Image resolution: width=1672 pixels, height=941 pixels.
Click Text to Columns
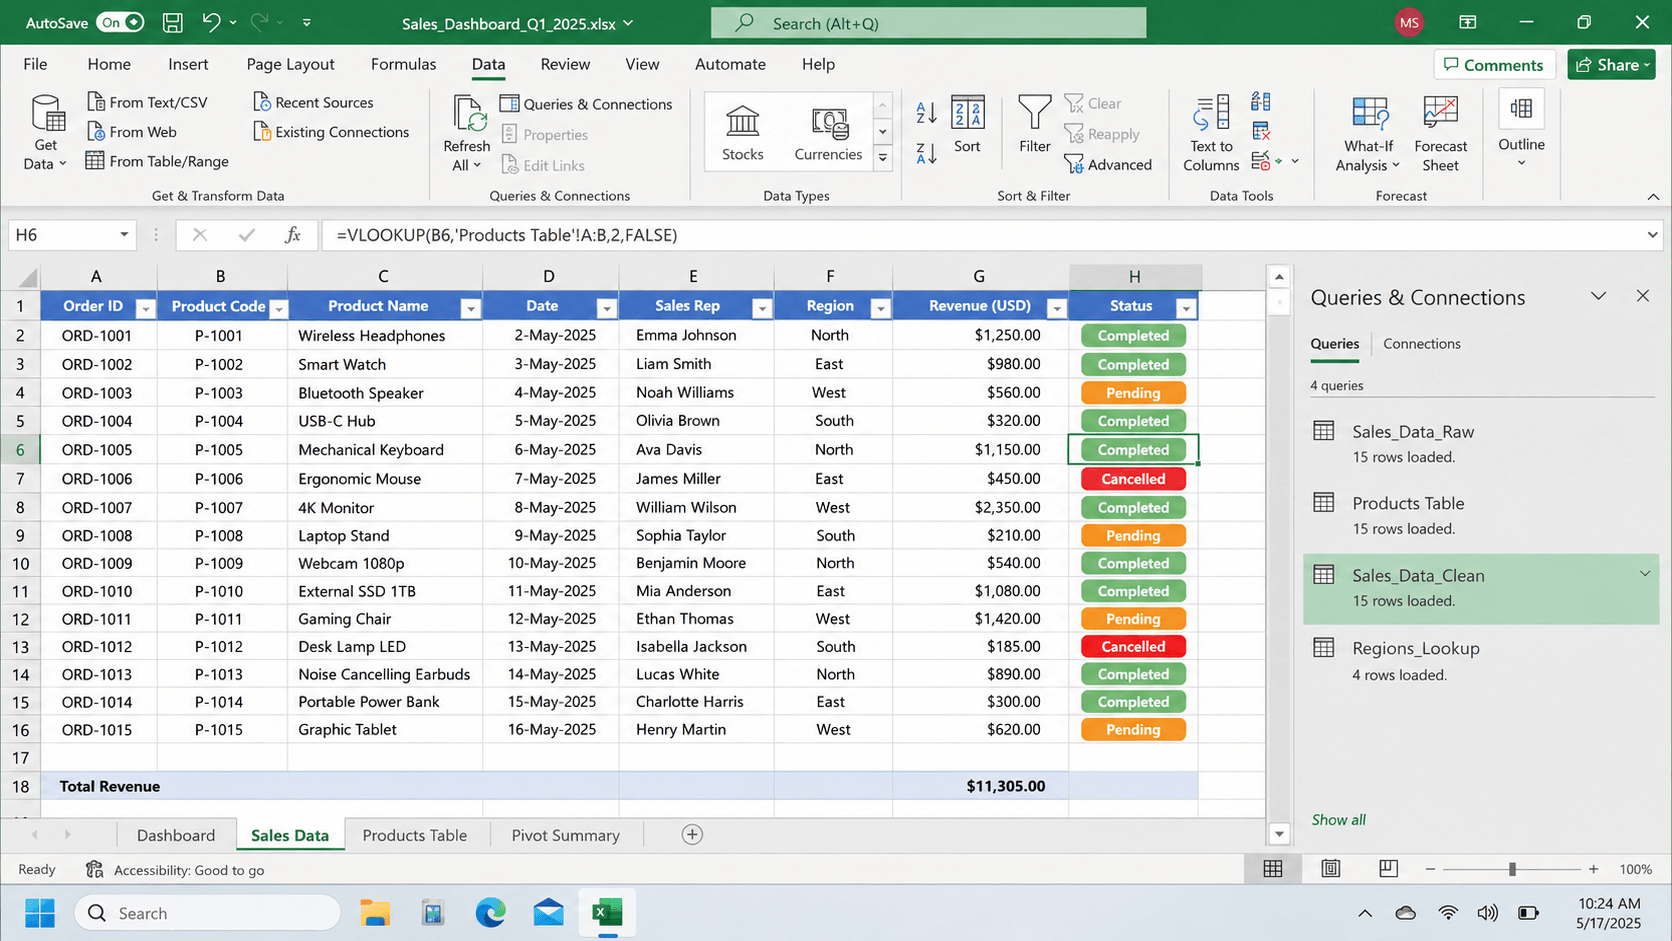tap(1211, 133)
